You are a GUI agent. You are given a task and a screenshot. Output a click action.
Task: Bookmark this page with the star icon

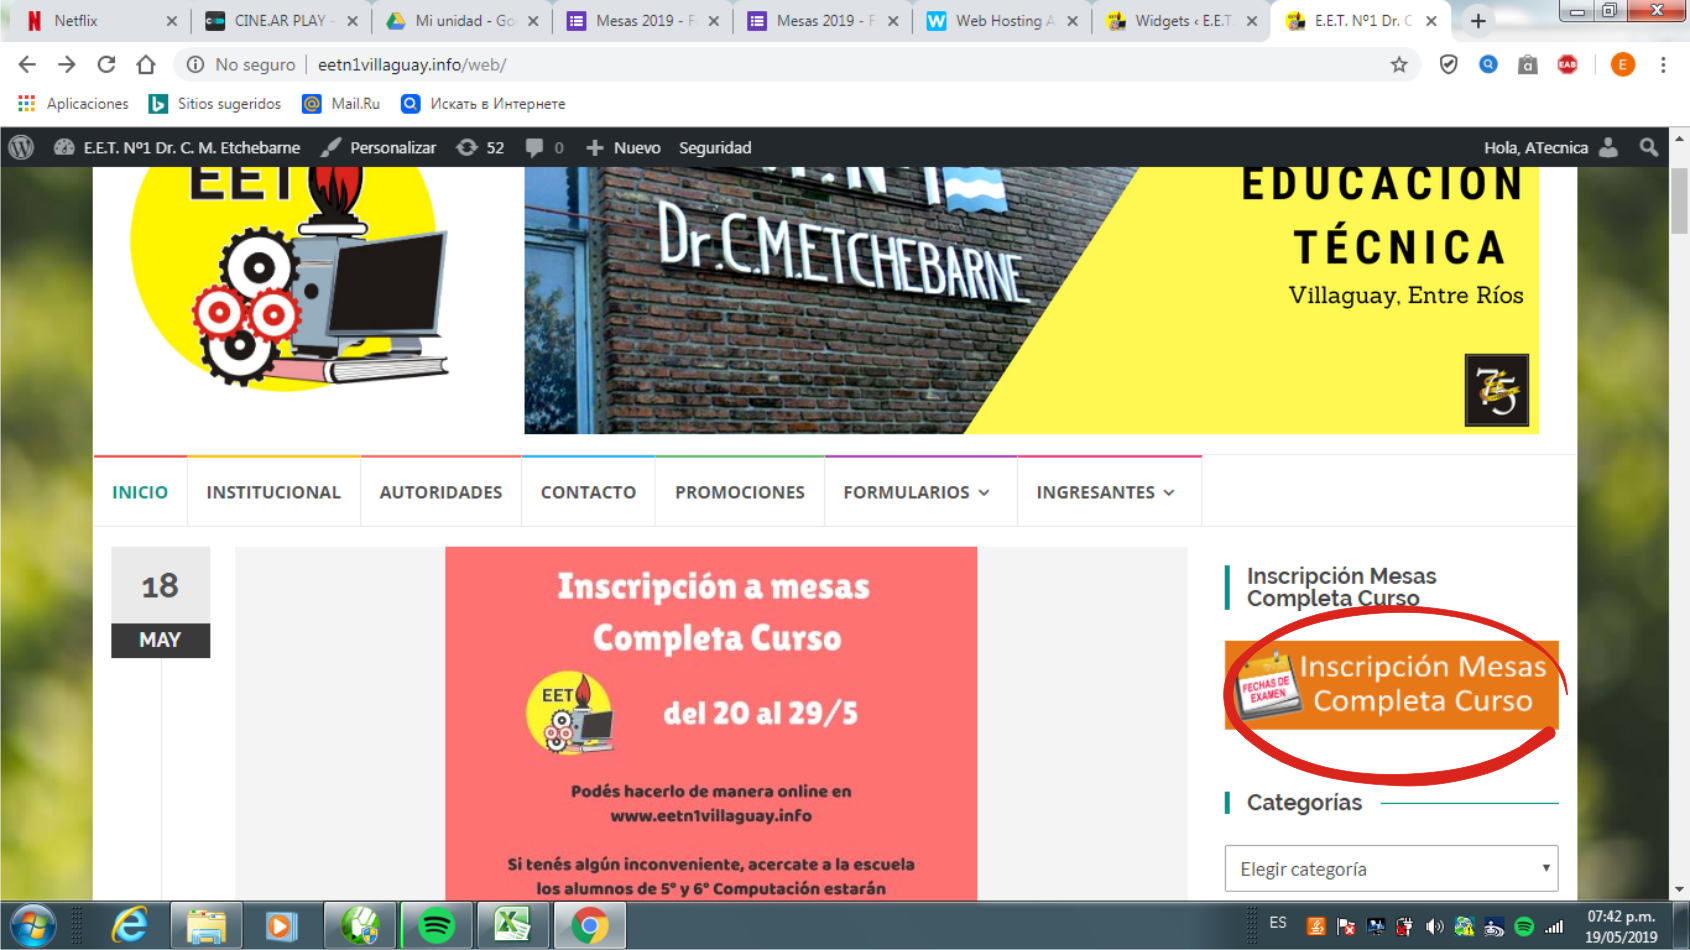pyautogui.click(x=1398, y=65)
